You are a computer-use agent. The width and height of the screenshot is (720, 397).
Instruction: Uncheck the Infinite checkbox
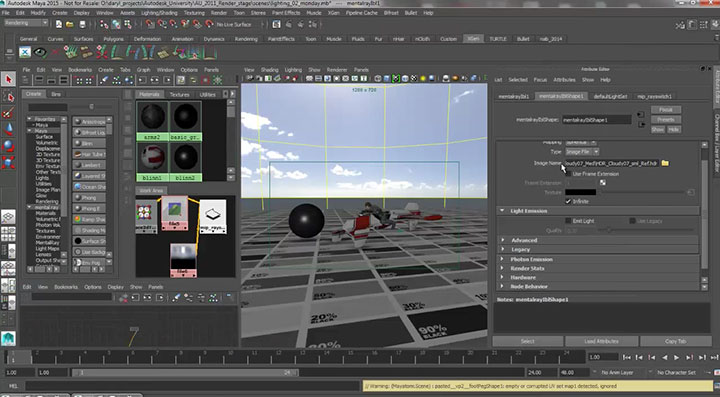(x=568, y=201)
